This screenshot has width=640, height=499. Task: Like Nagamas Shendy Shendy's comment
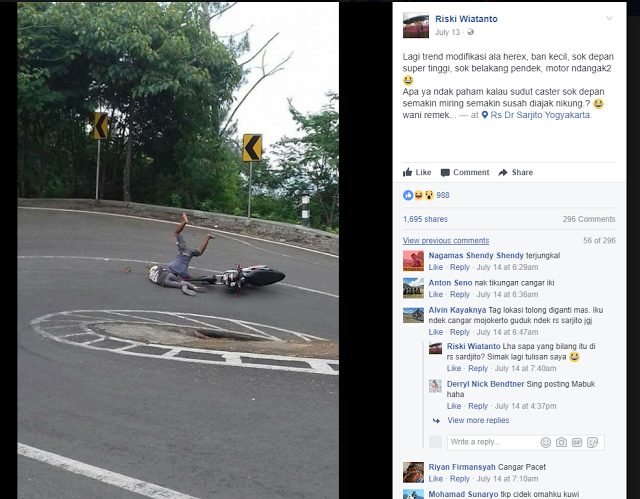pos(436,267)
